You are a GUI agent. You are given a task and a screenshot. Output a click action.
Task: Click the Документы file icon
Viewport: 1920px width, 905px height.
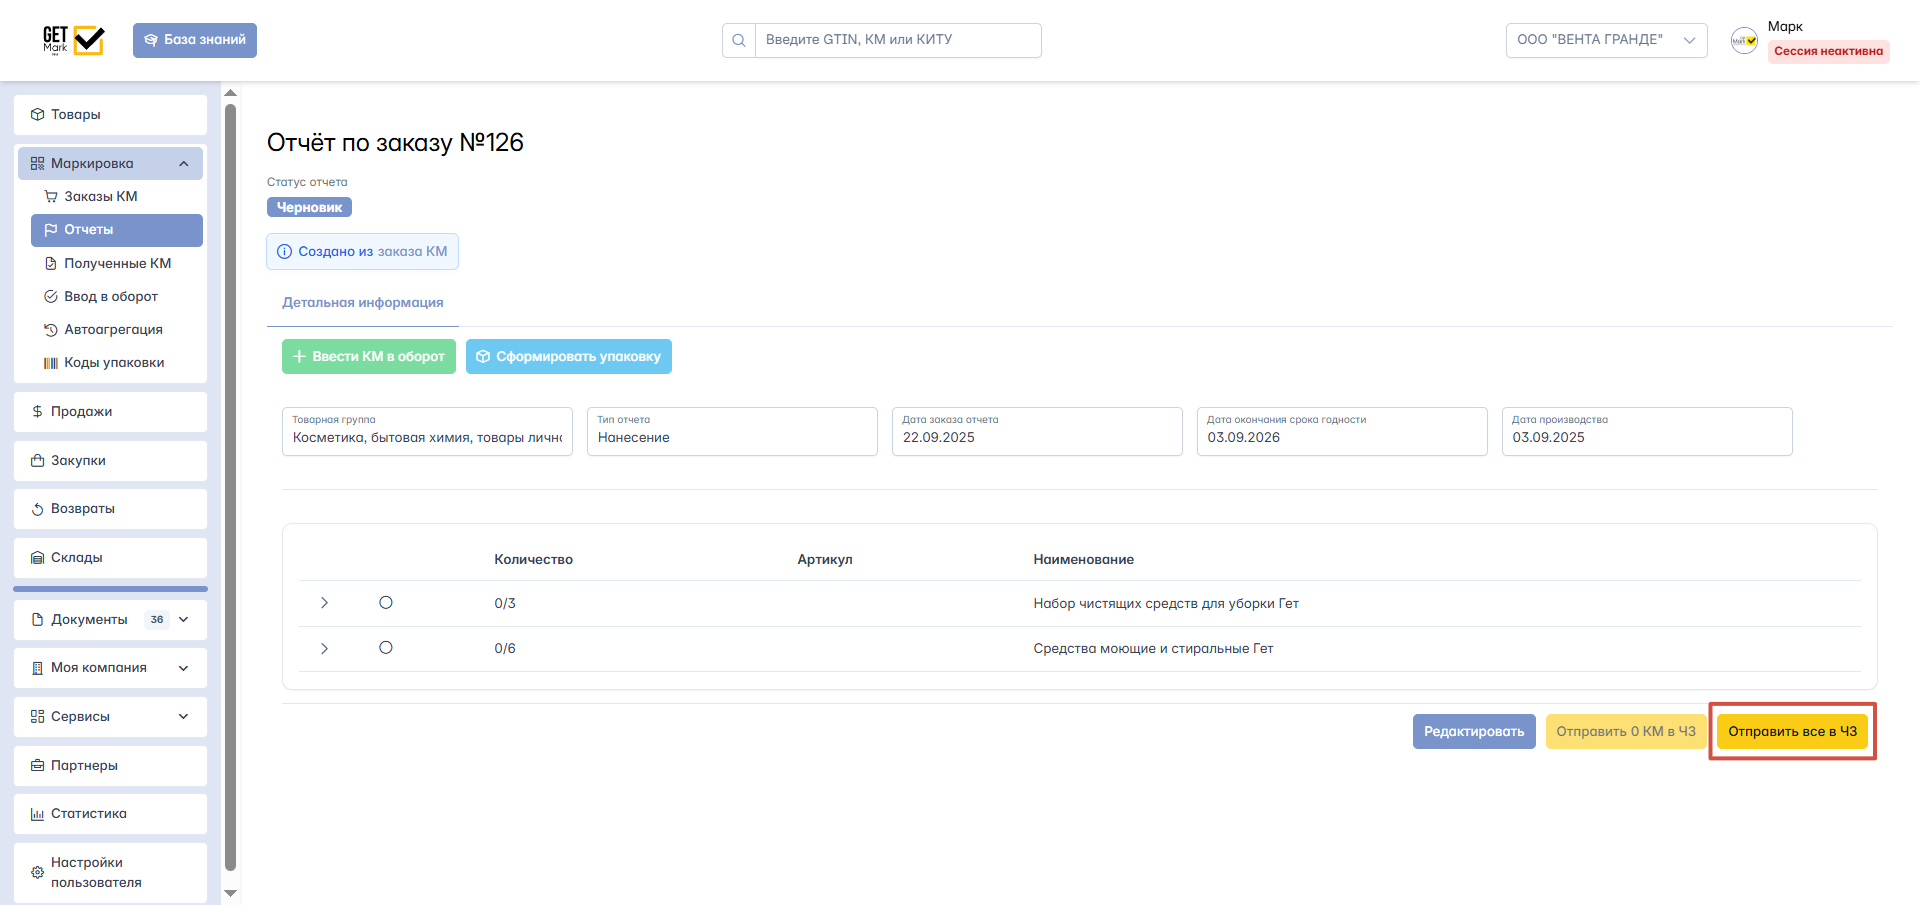37,620
